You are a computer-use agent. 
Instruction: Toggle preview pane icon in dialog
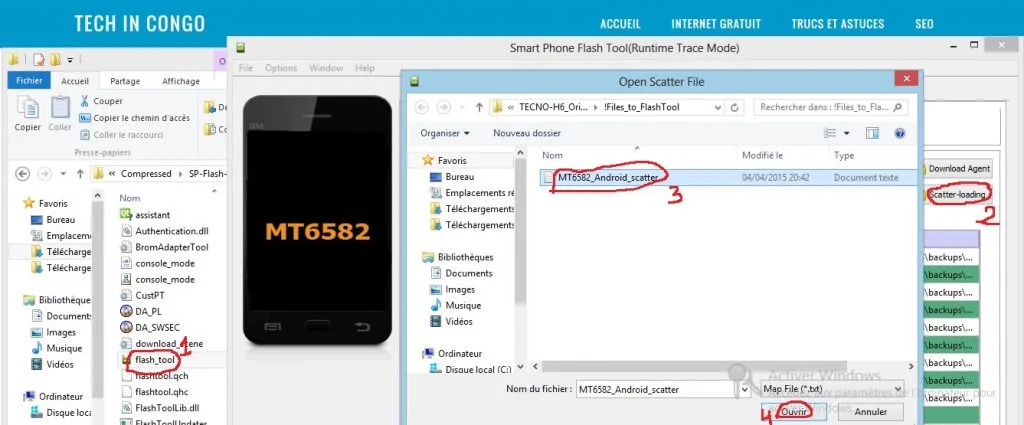(x=872, y=133)
